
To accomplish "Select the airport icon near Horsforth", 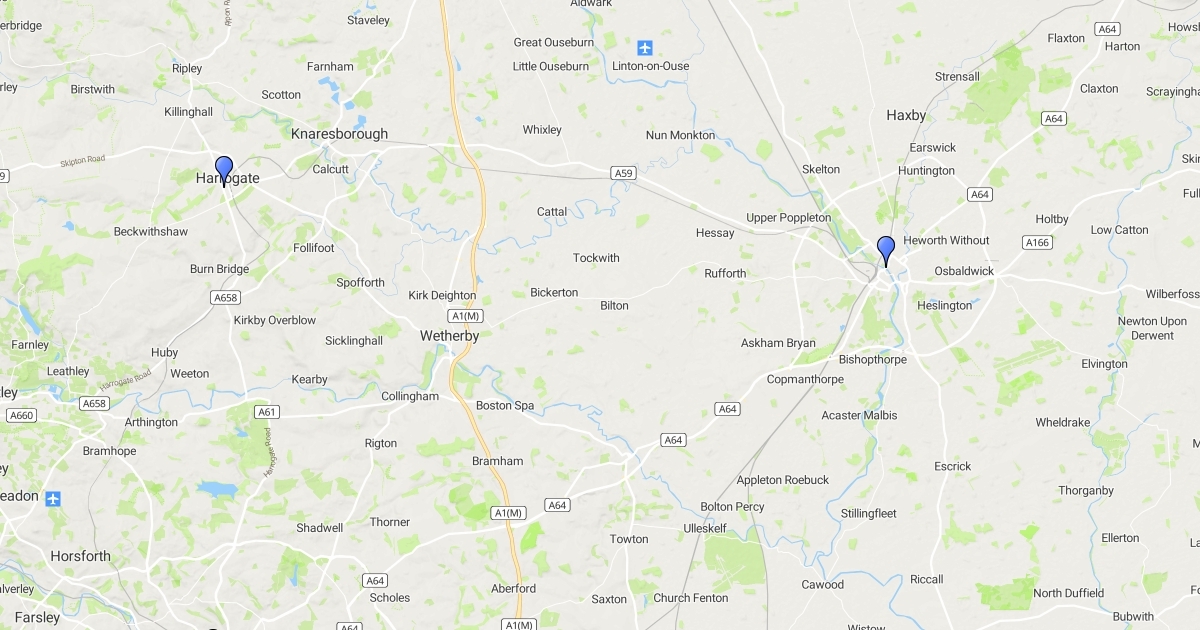I will (53, 498).
